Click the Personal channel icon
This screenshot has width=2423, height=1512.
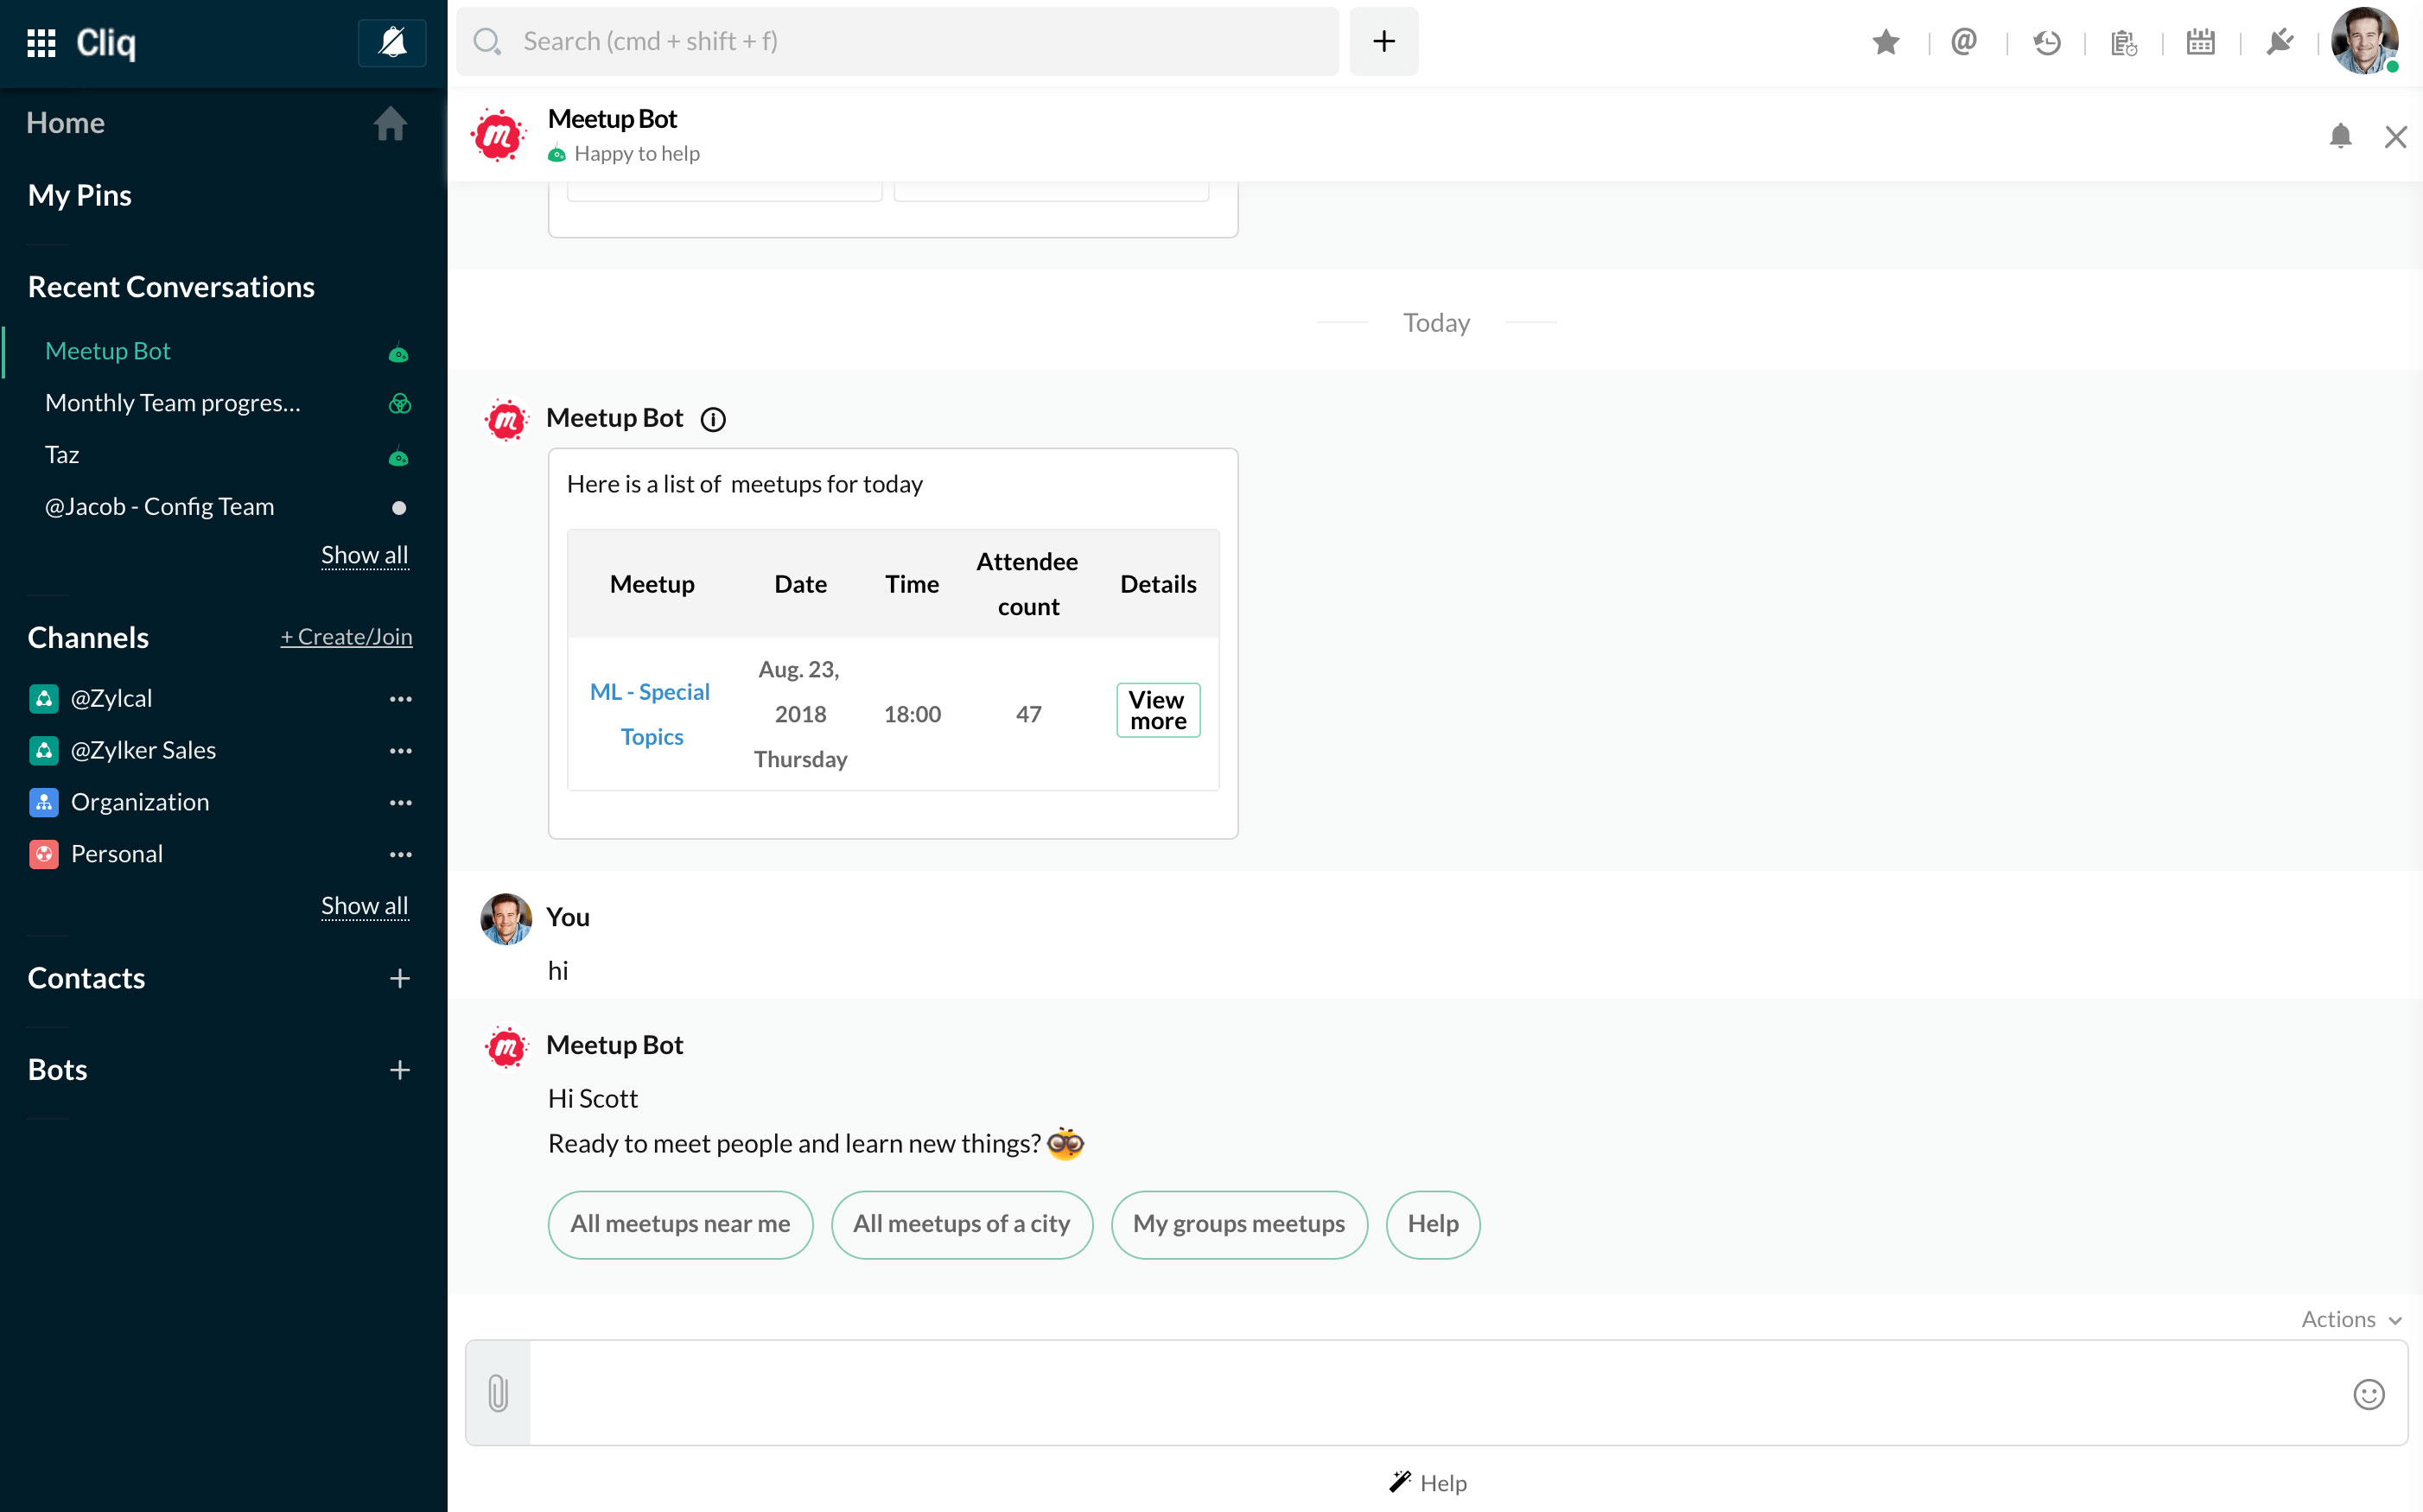tap(43, 855)
